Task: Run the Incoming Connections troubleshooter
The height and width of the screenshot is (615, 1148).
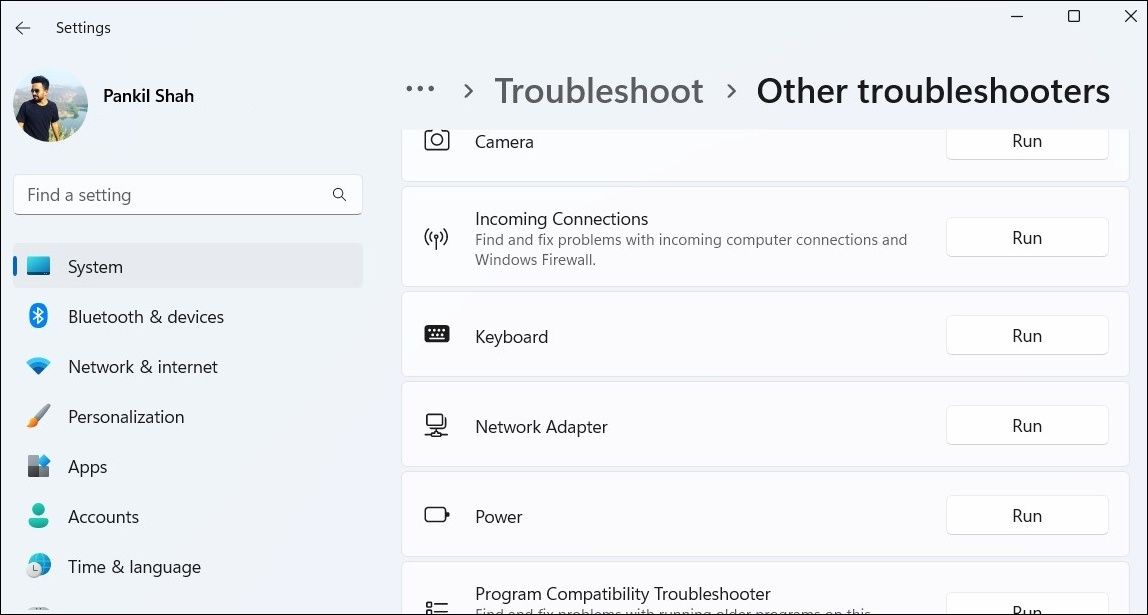Action: [1026, 237]
